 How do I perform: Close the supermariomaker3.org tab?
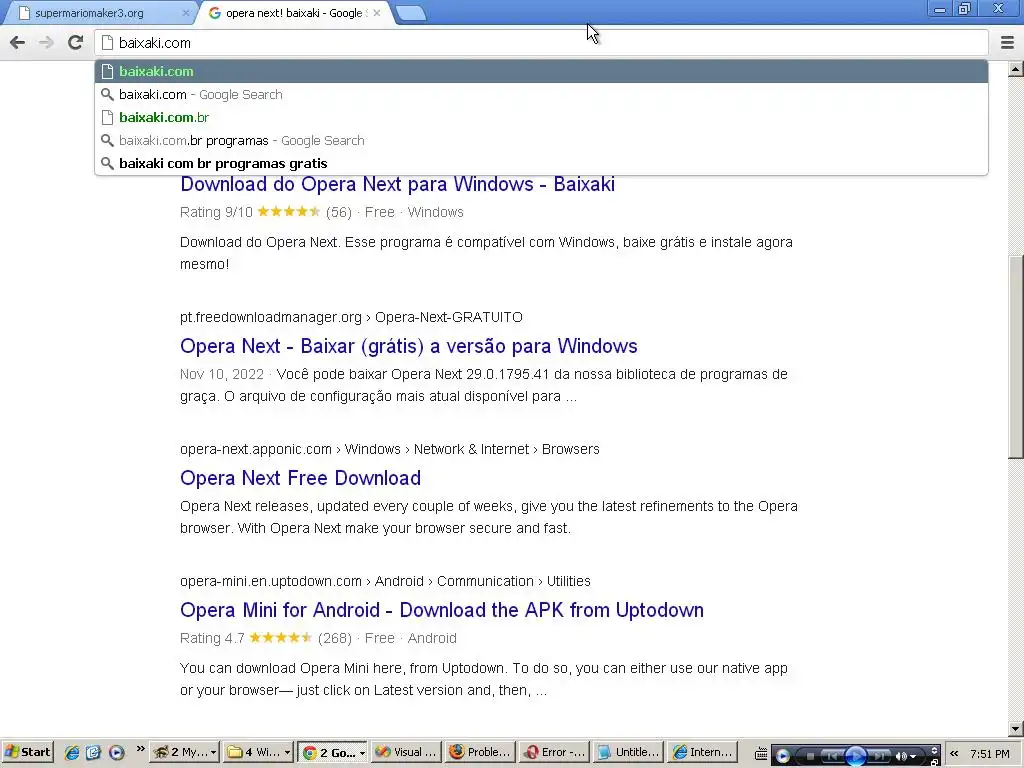tap(185, 13)
